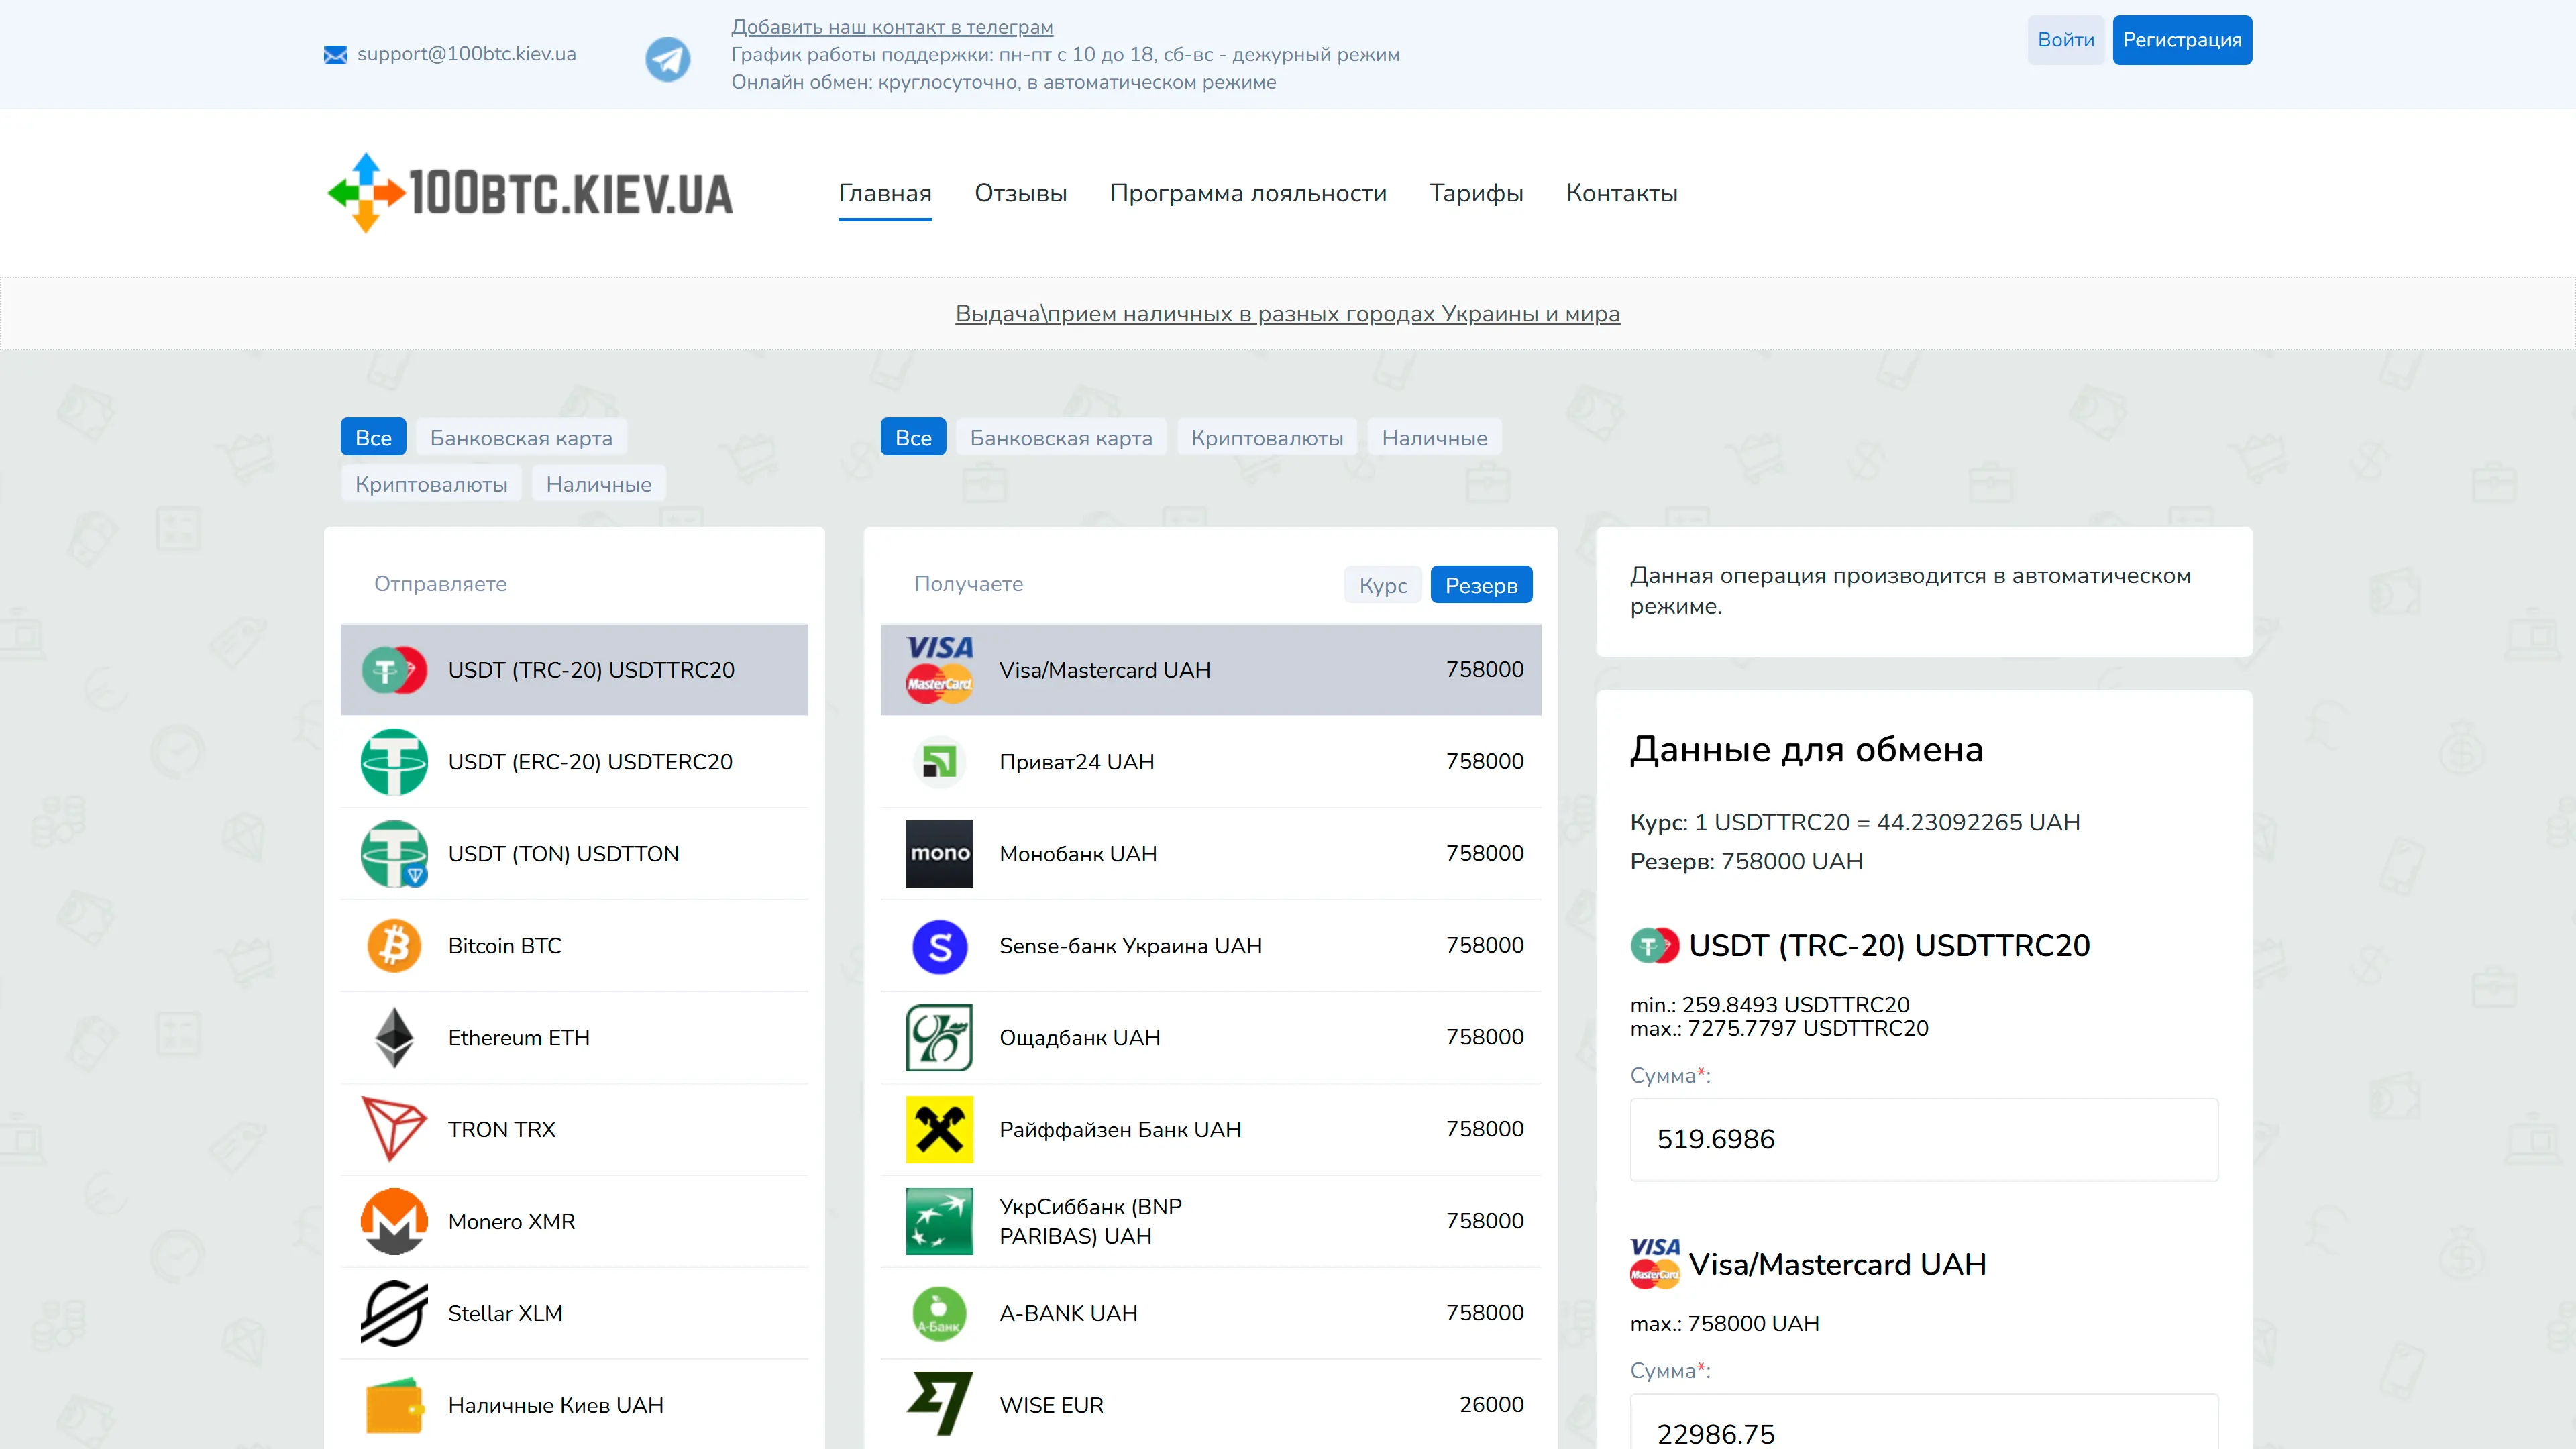Select Bitcoin BTC row text
This screenshot has width=2576, height=1449.
tap(504, 946)
